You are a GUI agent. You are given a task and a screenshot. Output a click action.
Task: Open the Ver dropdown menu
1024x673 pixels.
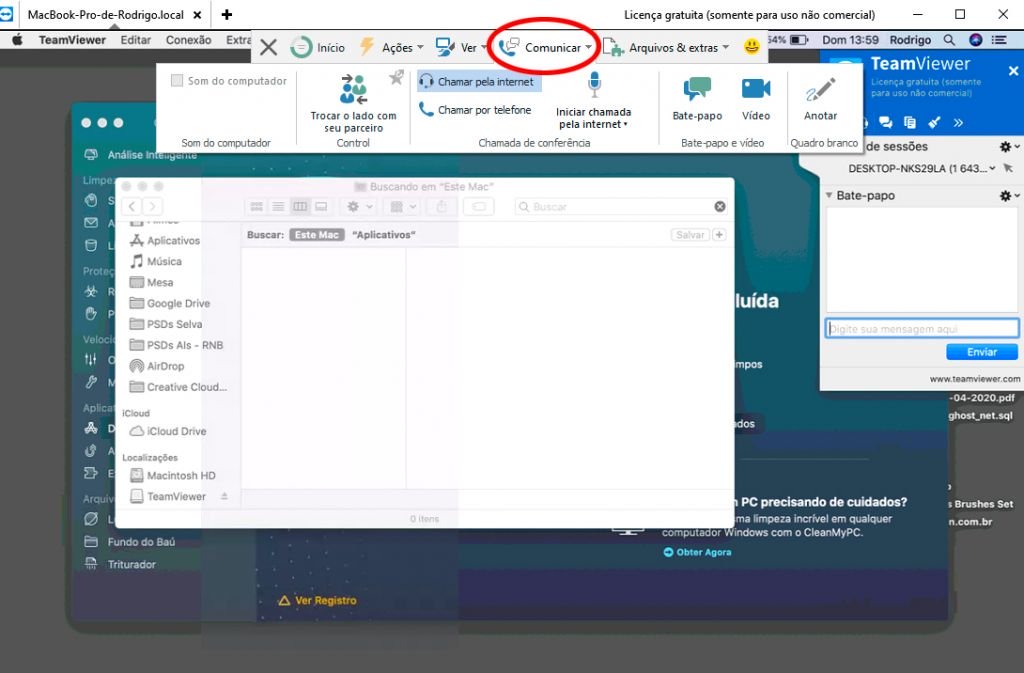pyautogui.click(x=461, y=48)
